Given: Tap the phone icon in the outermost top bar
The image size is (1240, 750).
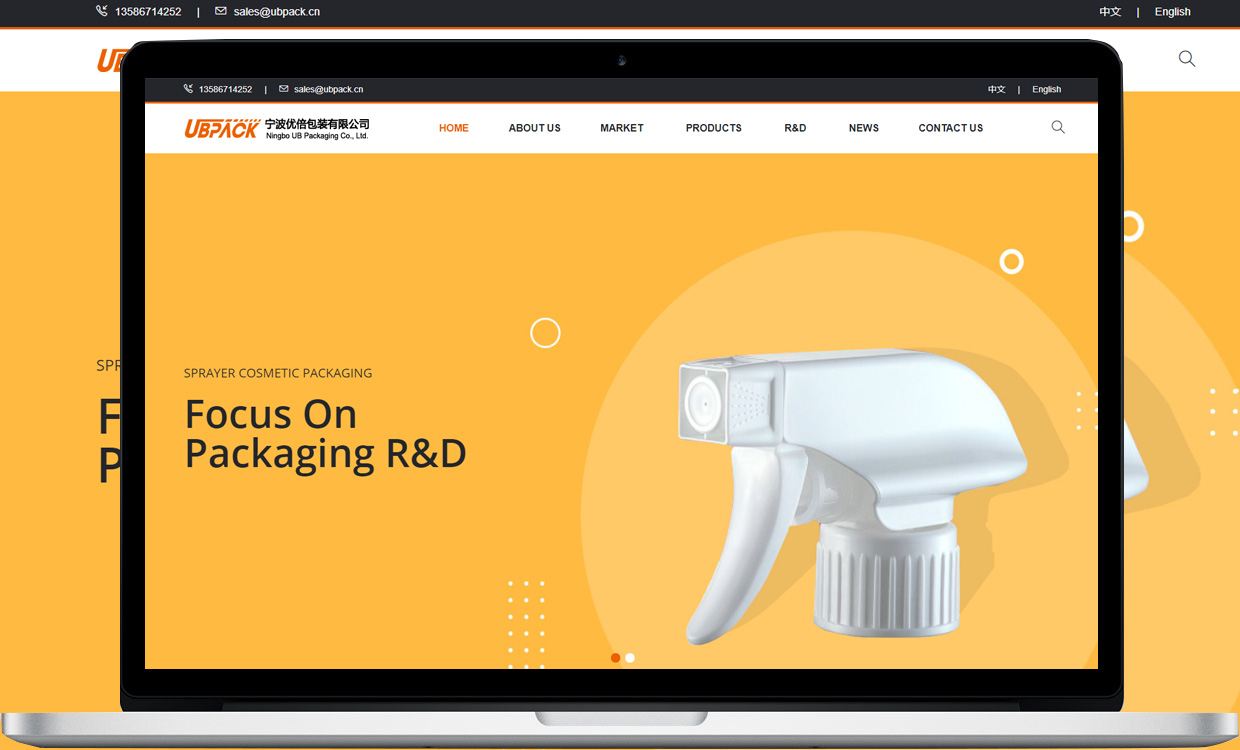Looking at the screenshot, I should (x=102, y=11).
